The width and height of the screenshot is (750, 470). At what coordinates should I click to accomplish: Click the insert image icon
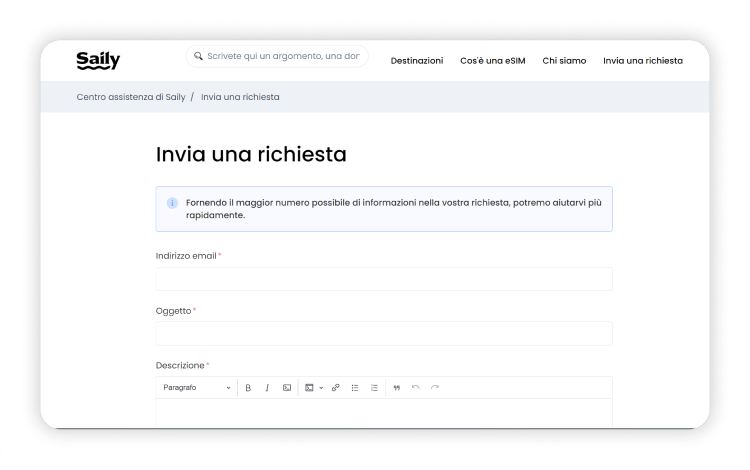click(309, 387)
